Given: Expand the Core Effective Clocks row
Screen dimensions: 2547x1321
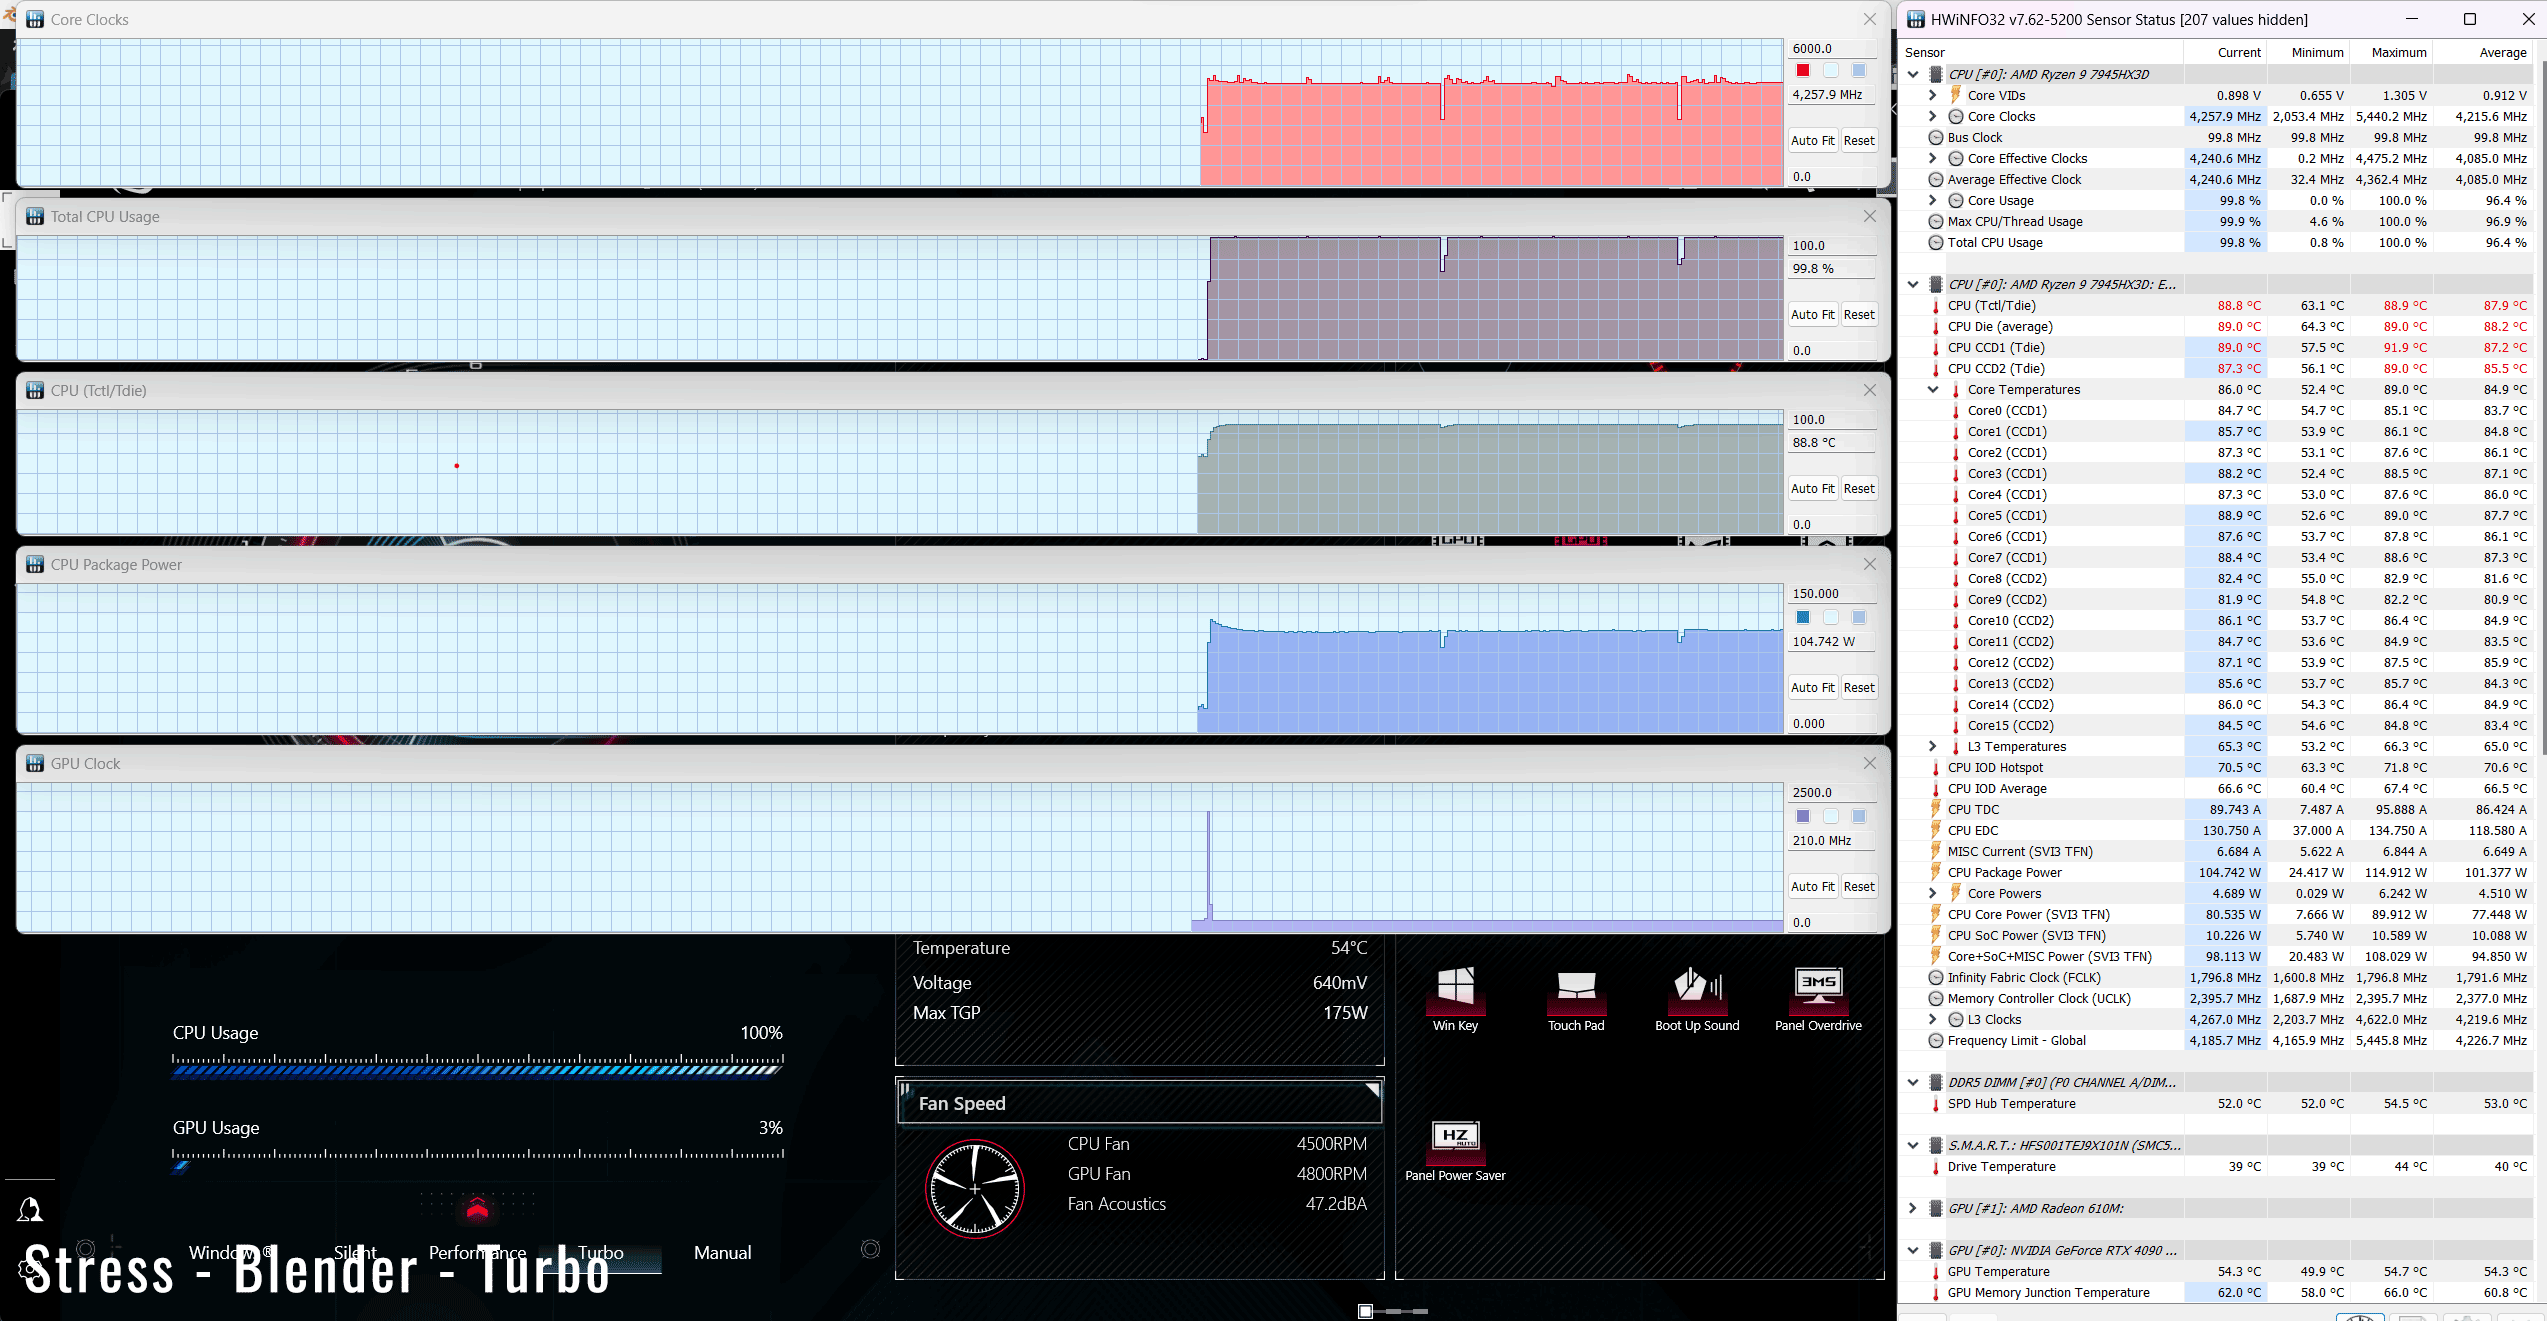Looking at the screenshot, I should 1932,158.
